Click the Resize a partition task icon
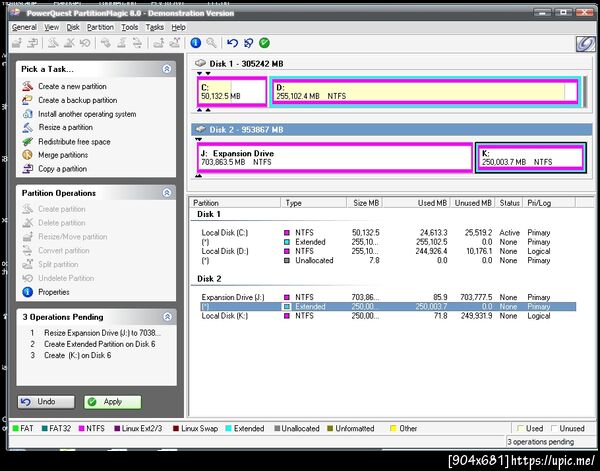Screen dimensions: 600x471 (28, 127)
